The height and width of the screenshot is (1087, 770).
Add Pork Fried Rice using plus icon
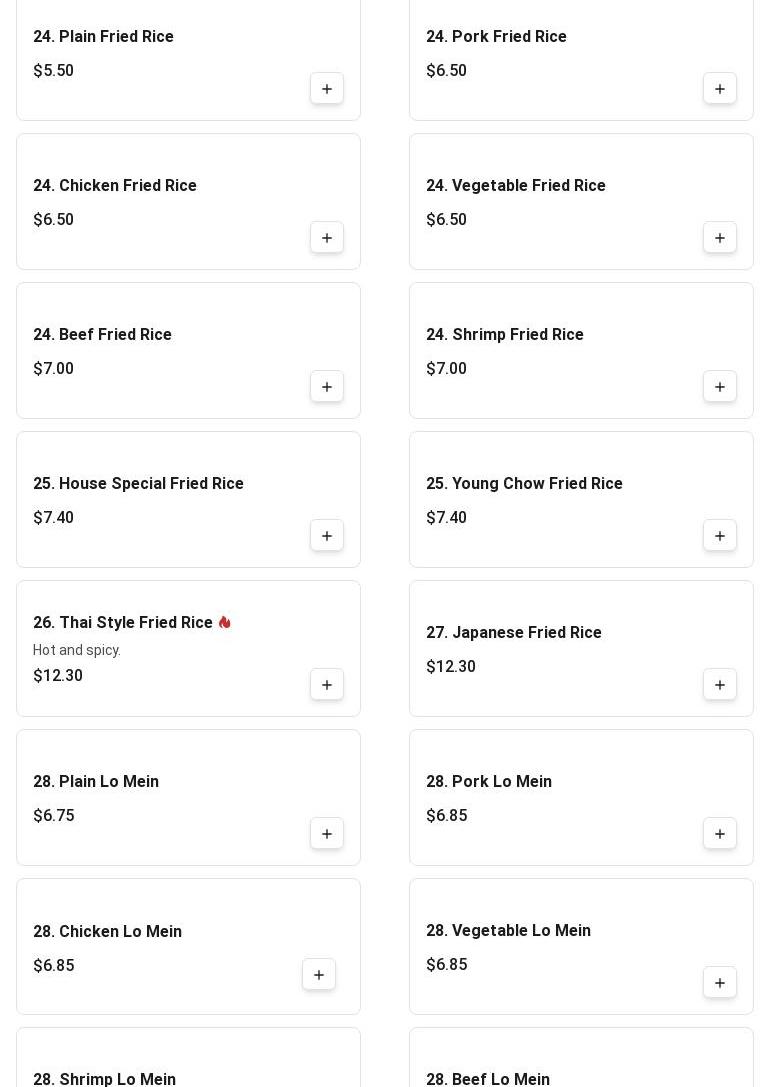(x=719, y=89)
